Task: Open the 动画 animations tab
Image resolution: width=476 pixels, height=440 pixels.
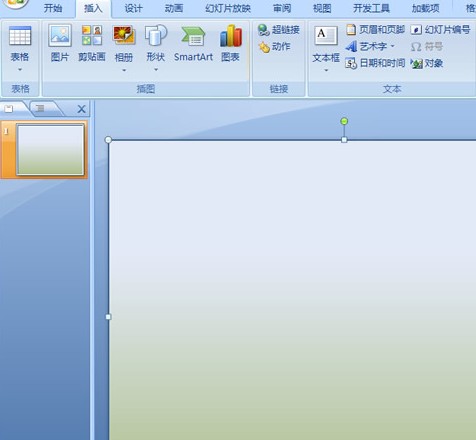Action: [x=174, y=8]
